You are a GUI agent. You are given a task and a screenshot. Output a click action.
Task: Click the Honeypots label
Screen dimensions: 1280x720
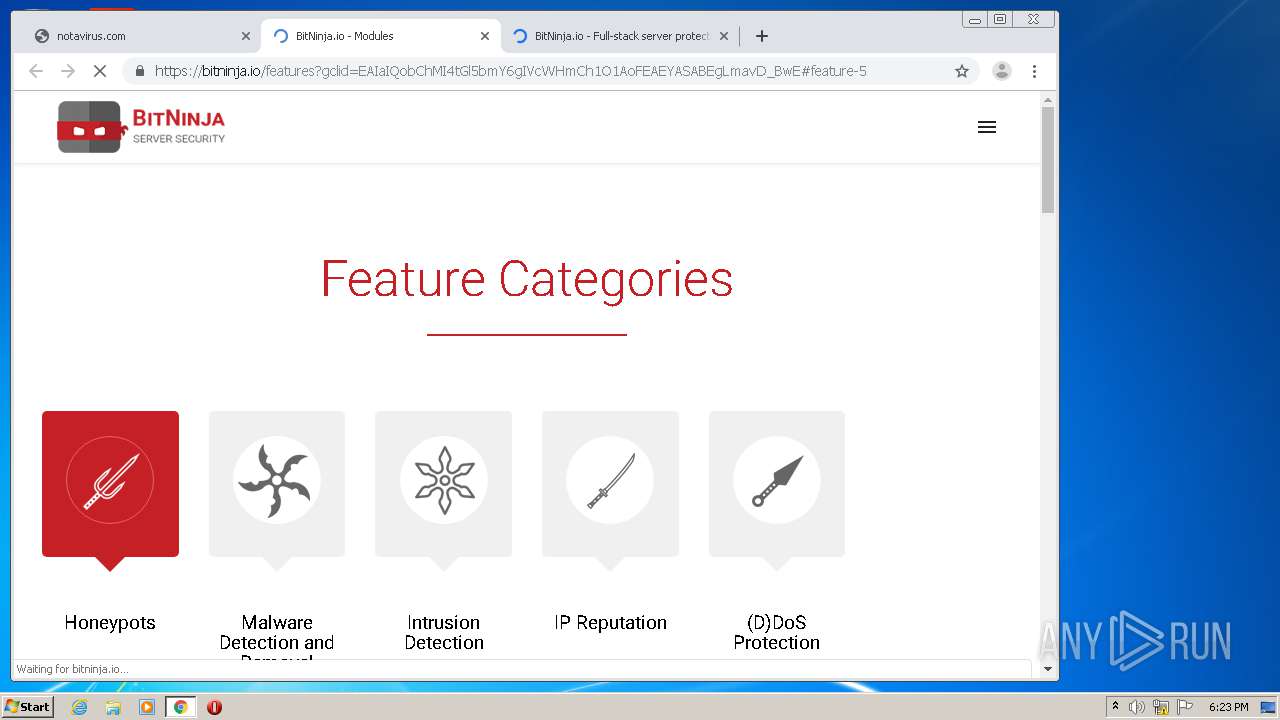pos(110,623)
